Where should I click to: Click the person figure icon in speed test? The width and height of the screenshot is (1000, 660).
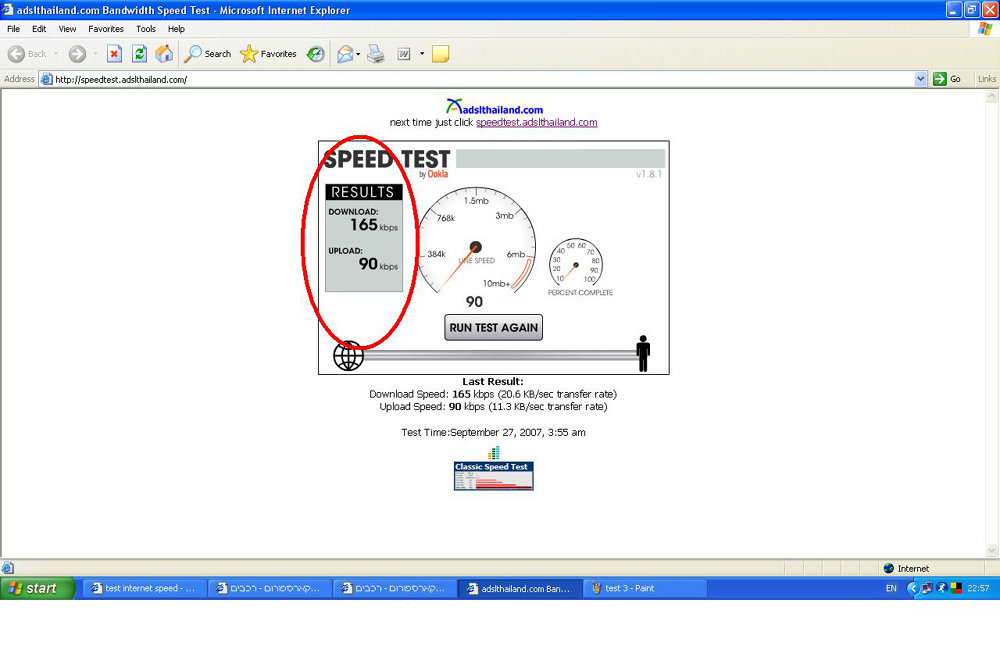click(643, 353)
